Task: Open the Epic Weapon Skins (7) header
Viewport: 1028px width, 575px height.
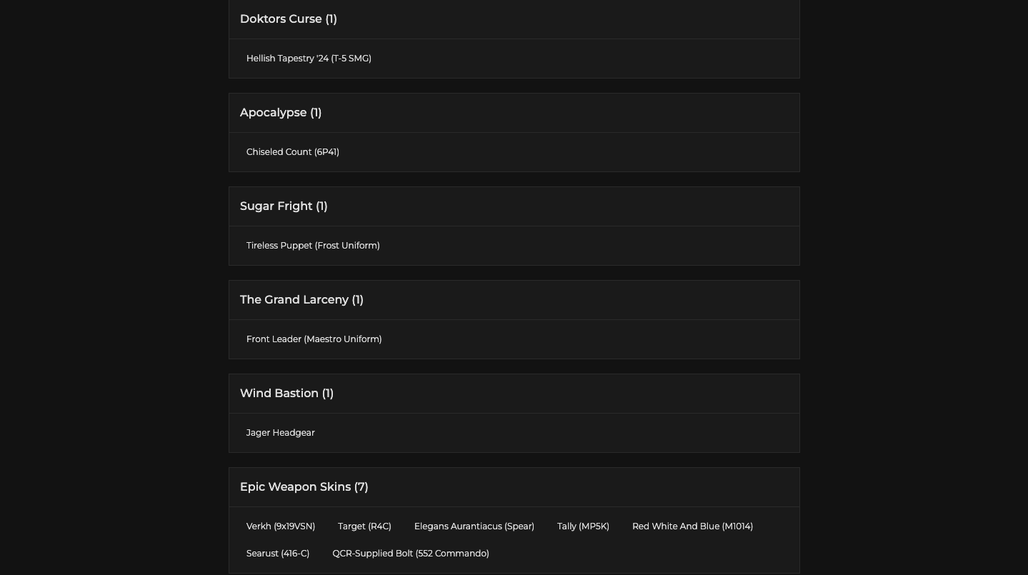Action: tap(514, 487)
